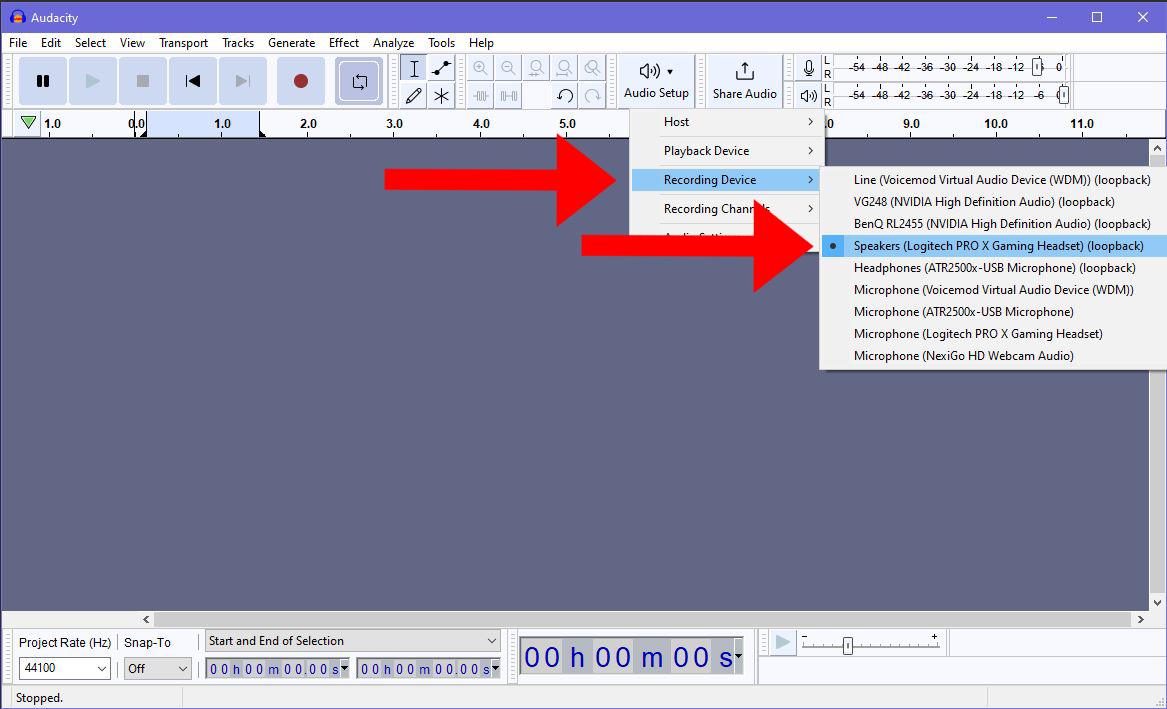Screen dimensions: 1167x709
Task: Toggle the Loop playback button
Action: 359,81
